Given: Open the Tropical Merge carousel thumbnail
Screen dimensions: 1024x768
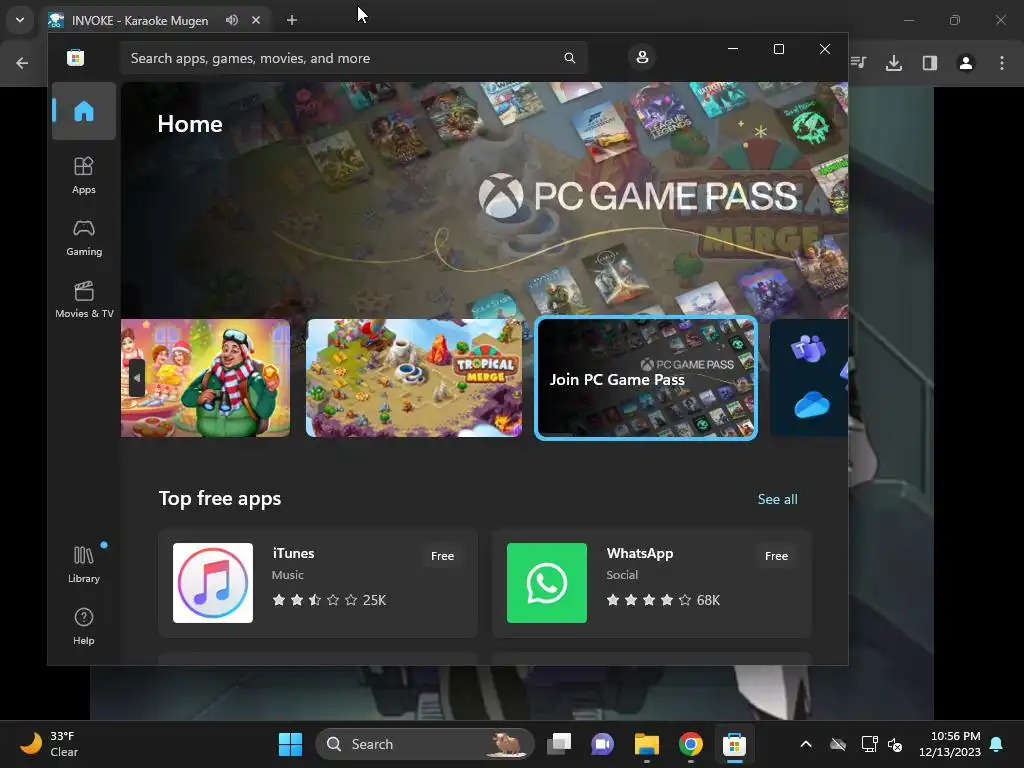Looking at the screenshot, I should [x=414, y=378].
